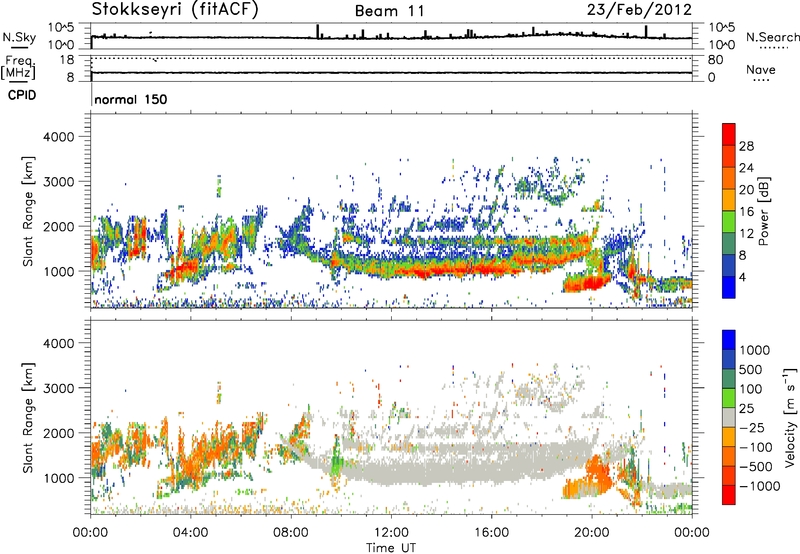Screen dimensions: 800x554
Task: Pick gray velocity segment between 25 and −25
Action: pyautogui.click(x=729, y=417)
